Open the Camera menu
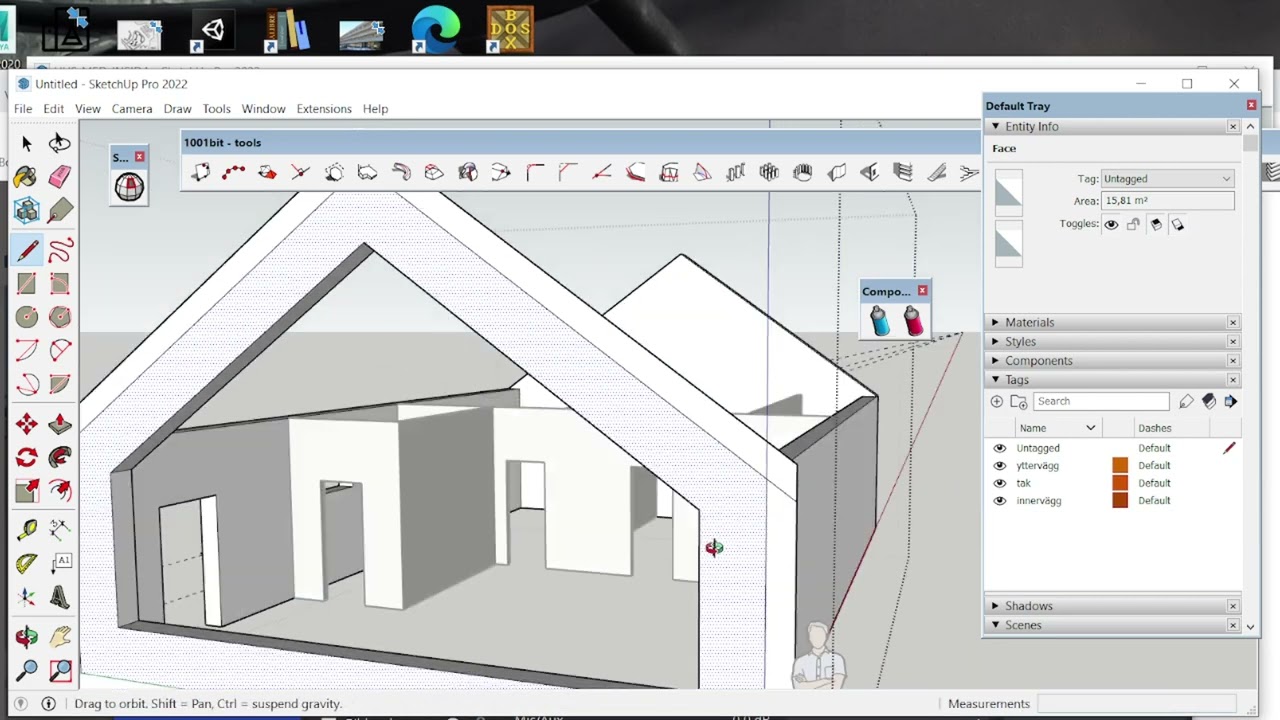Image resolution: width=1280 pixels, height=720 pixels. [x=132, y=109]
